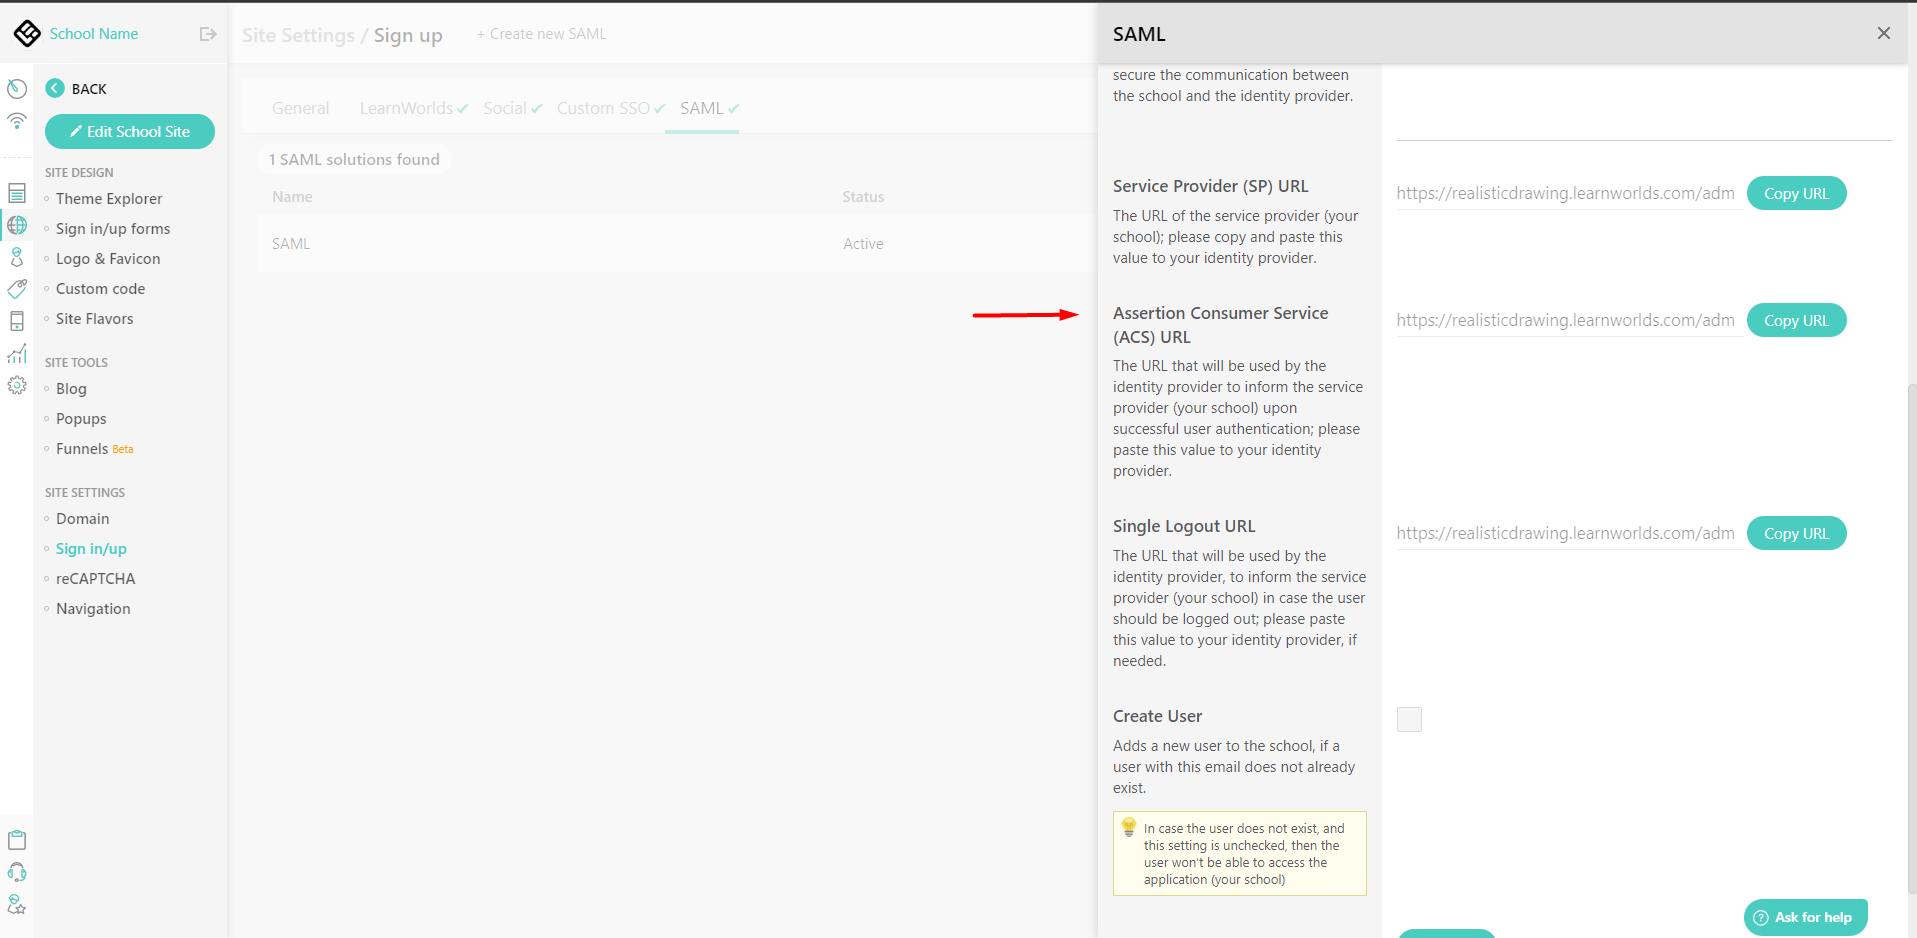
Task: Click the logout arrow beside School Name
Action: click(208, 33)
